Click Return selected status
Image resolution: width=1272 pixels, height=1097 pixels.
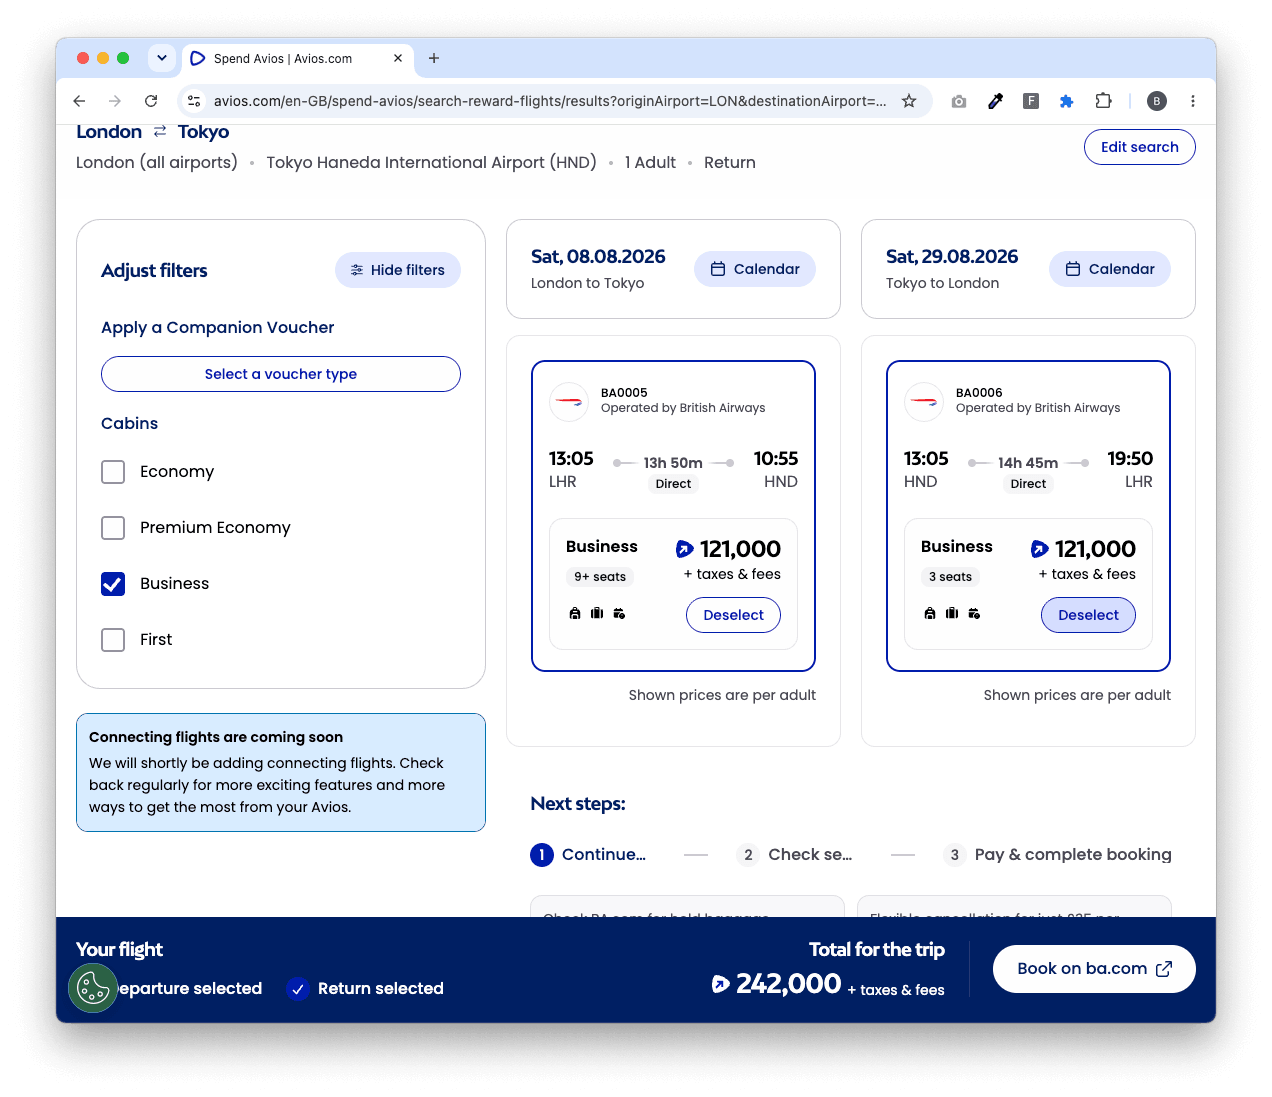click(x=367, y=989)
